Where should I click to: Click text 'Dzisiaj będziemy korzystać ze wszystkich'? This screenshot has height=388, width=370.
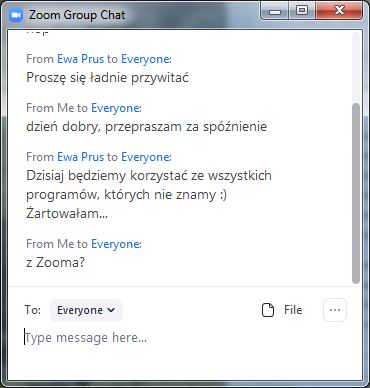[149, 176]
